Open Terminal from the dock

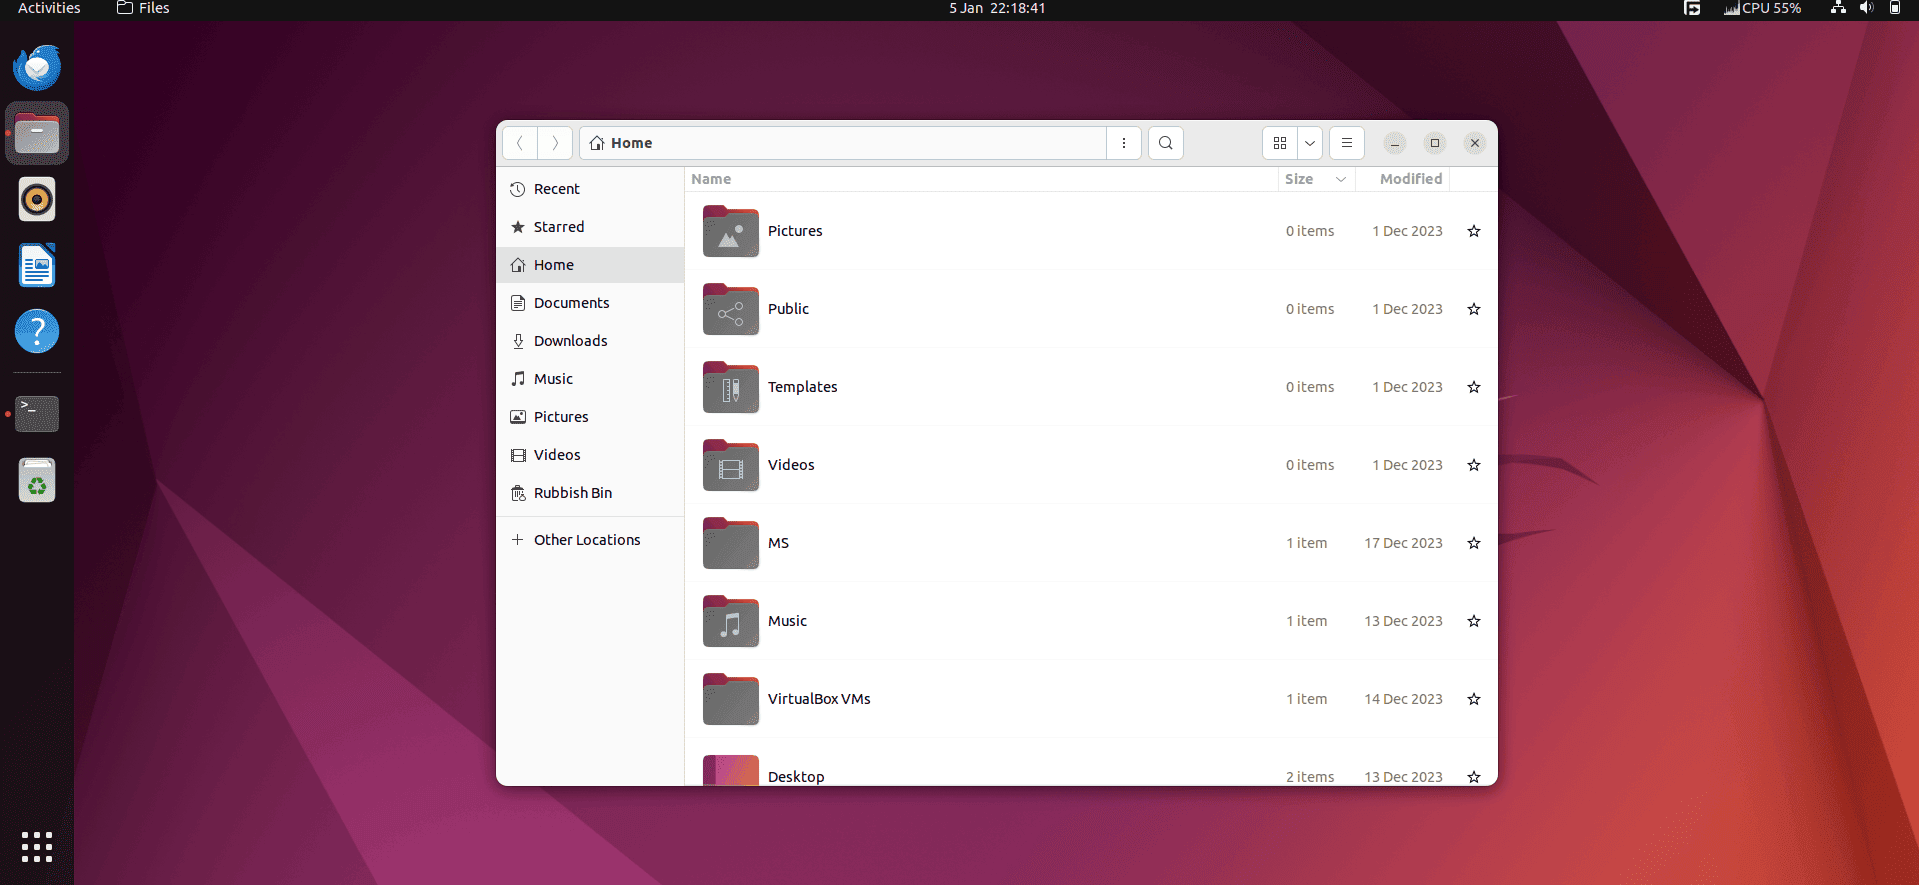[37, 413]
